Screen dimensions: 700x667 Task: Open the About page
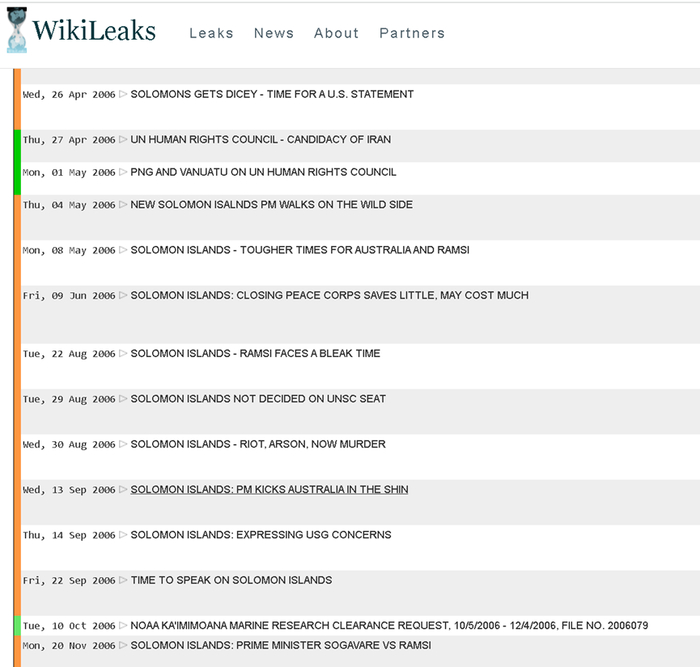(336, 33)
